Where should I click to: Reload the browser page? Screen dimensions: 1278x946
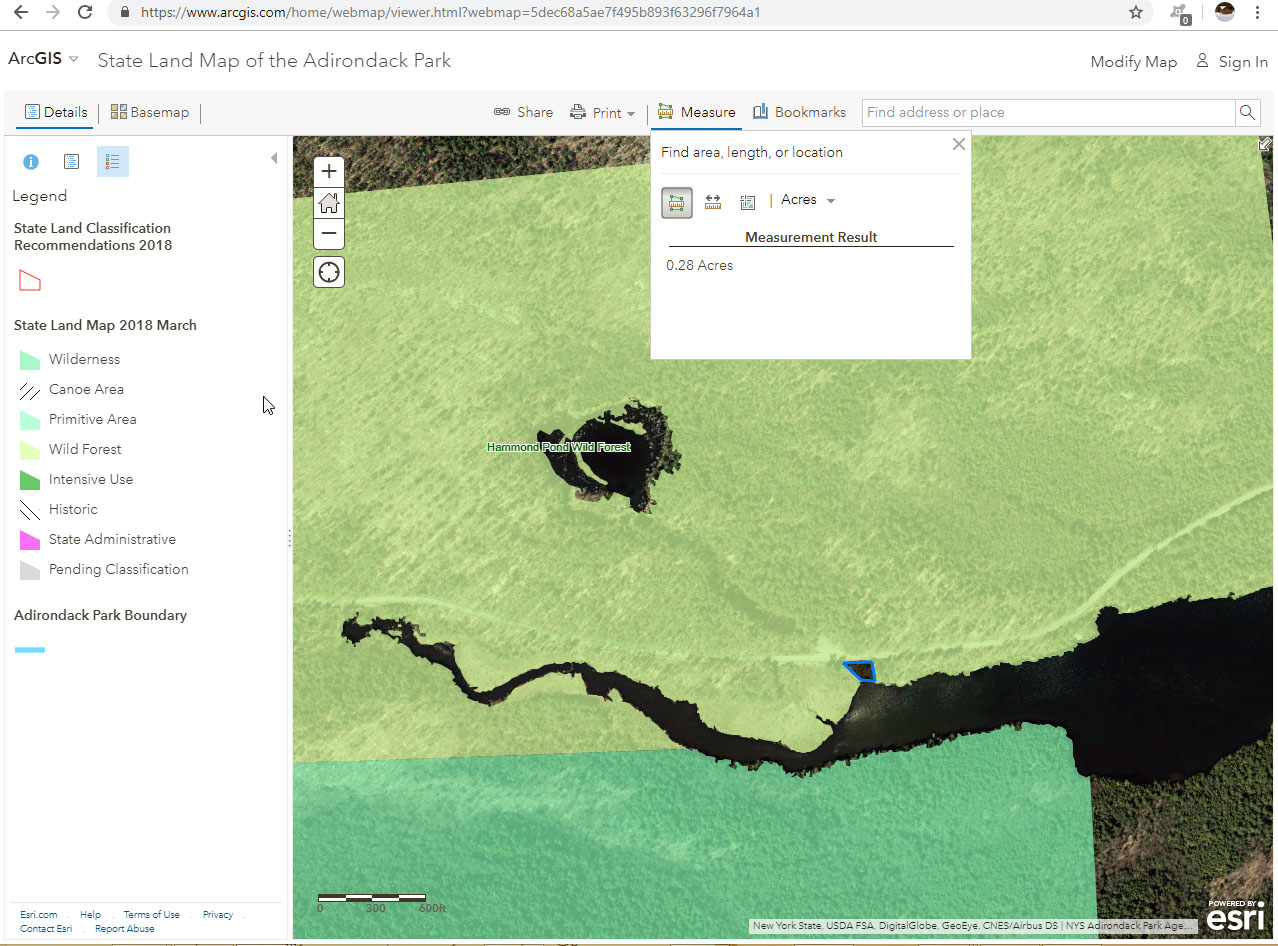(85, 13)
